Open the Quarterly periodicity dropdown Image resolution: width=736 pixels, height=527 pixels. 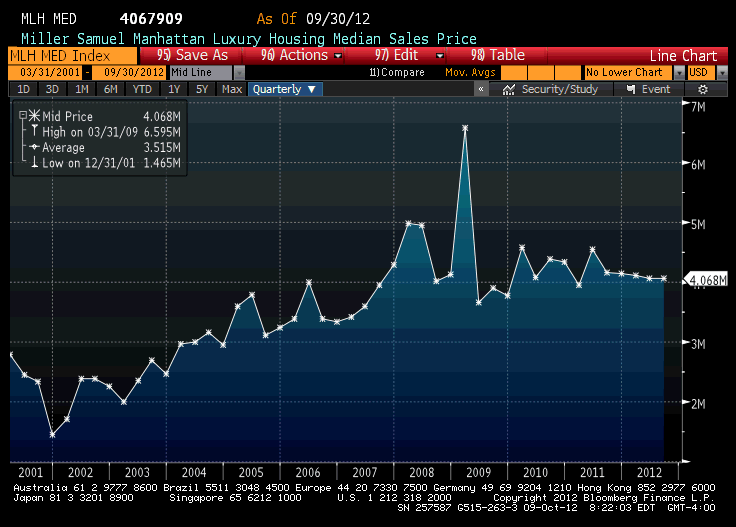pyautogui.click(x=286, y=89)
